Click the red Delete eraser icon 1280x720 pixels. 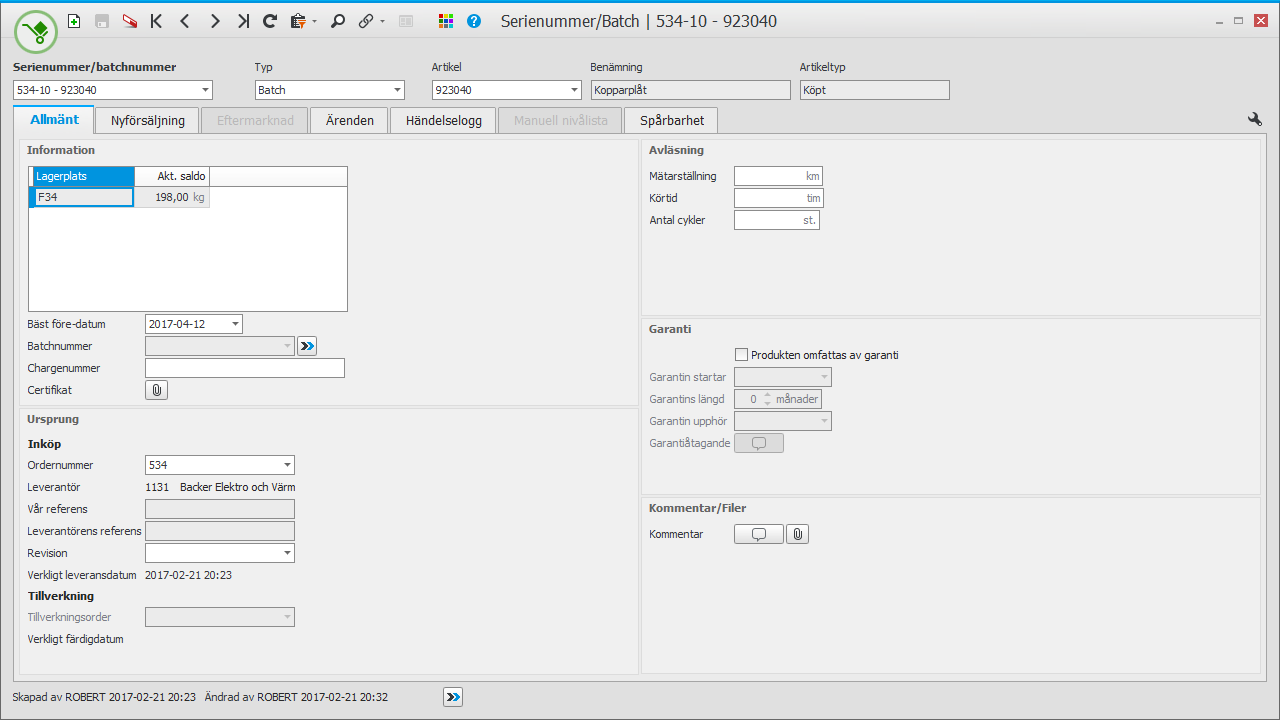(x=129, y=21)
